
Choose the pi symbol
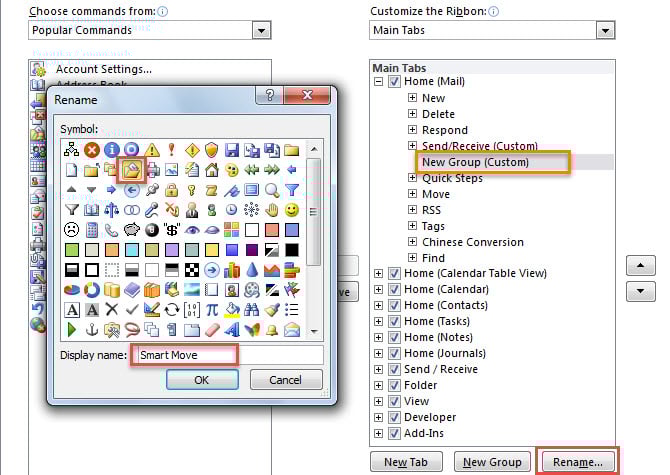[x=212, y=309]
